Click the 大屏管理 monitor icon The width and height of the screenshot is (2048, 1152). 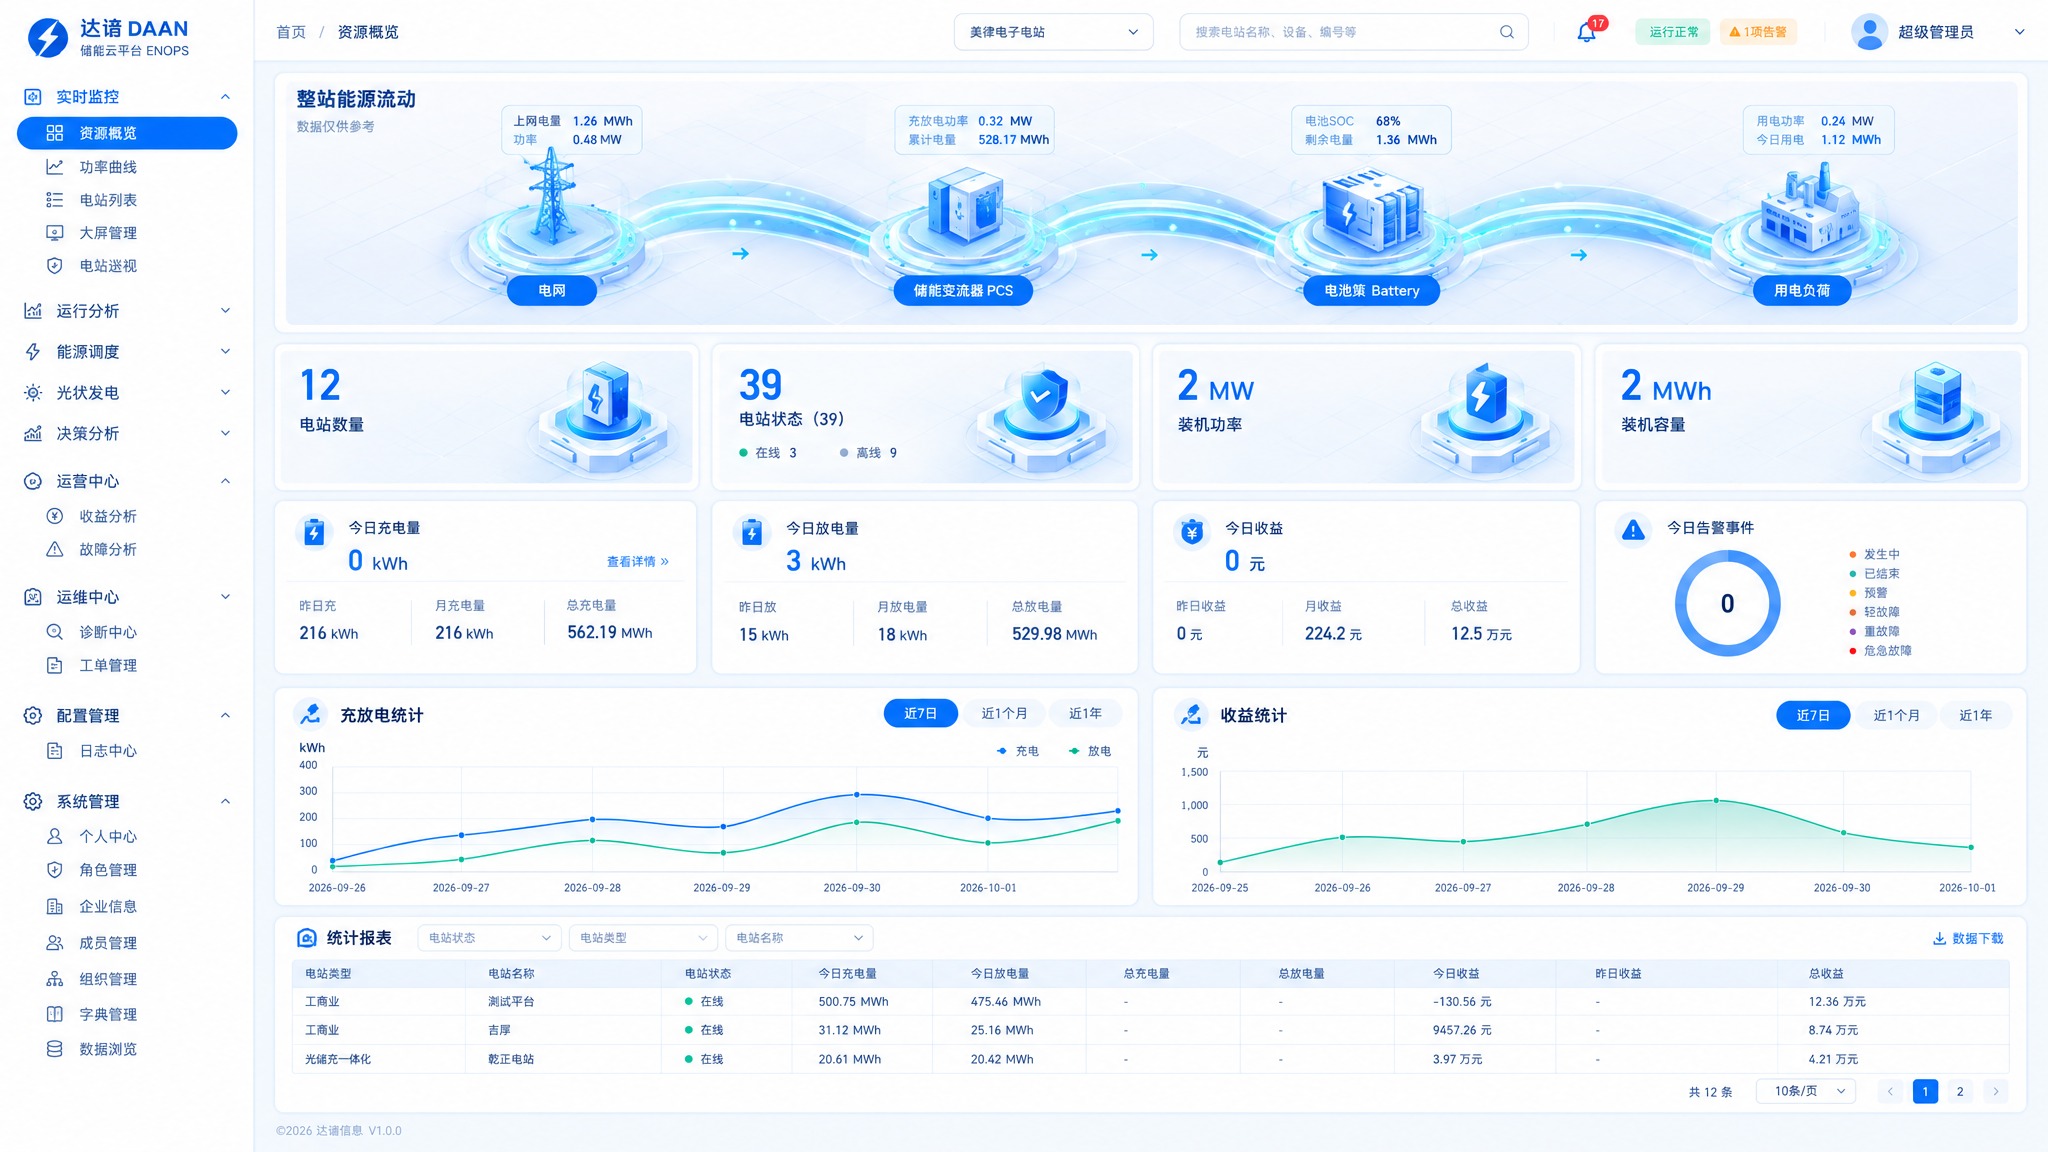55,233
